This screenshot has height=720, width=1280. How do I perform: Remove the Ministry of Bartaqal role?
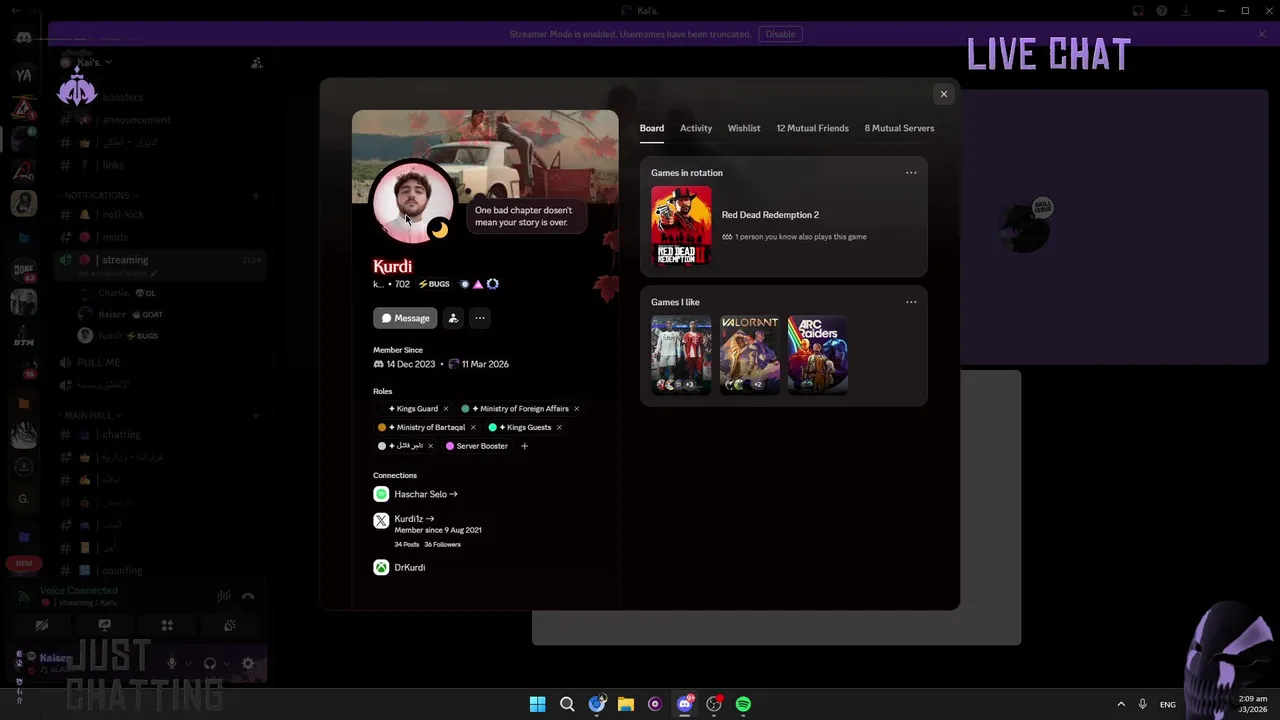473,427
